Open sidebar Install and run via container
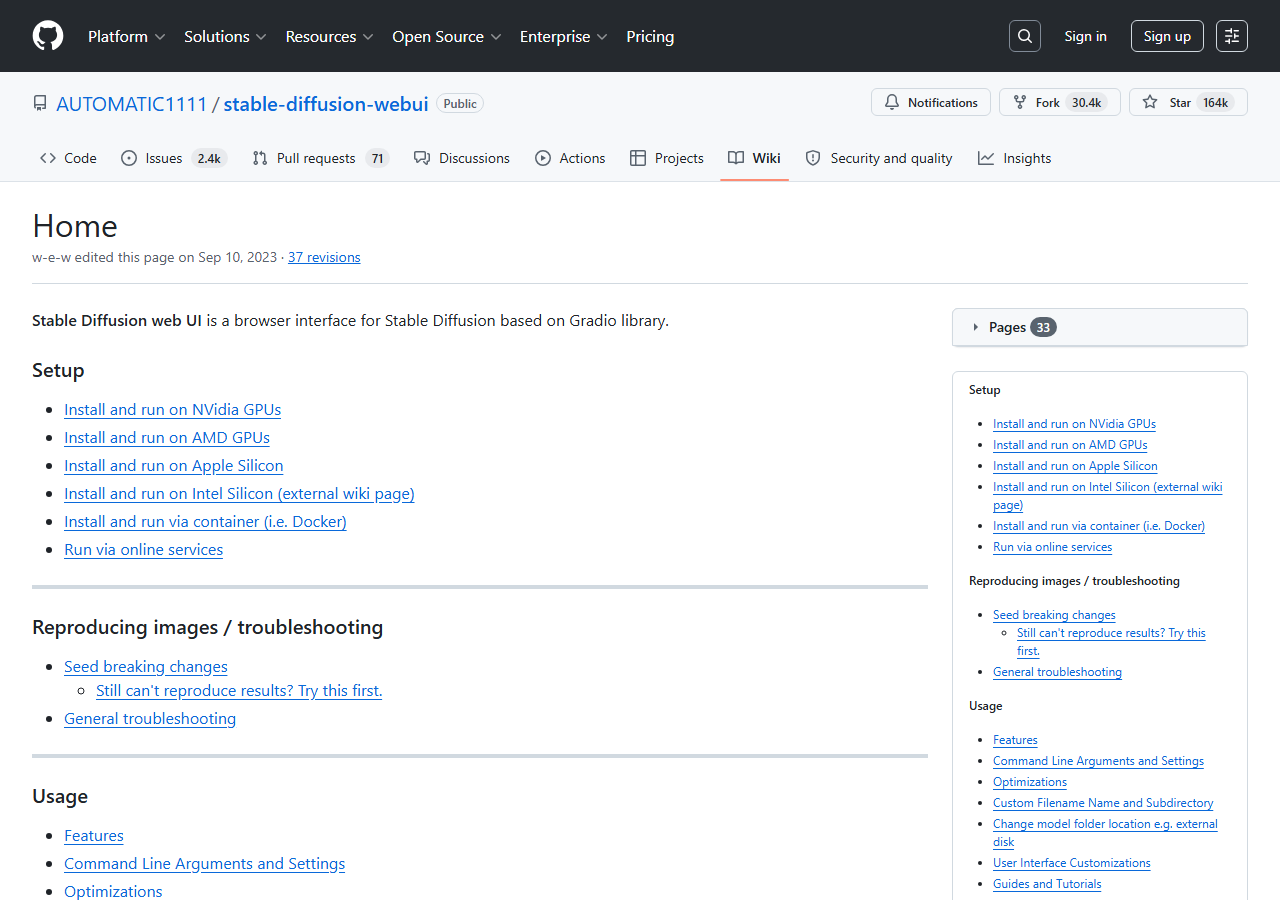Viewport: 1280px width, 900px height. pyautogui.click(x=1099, y=526)
